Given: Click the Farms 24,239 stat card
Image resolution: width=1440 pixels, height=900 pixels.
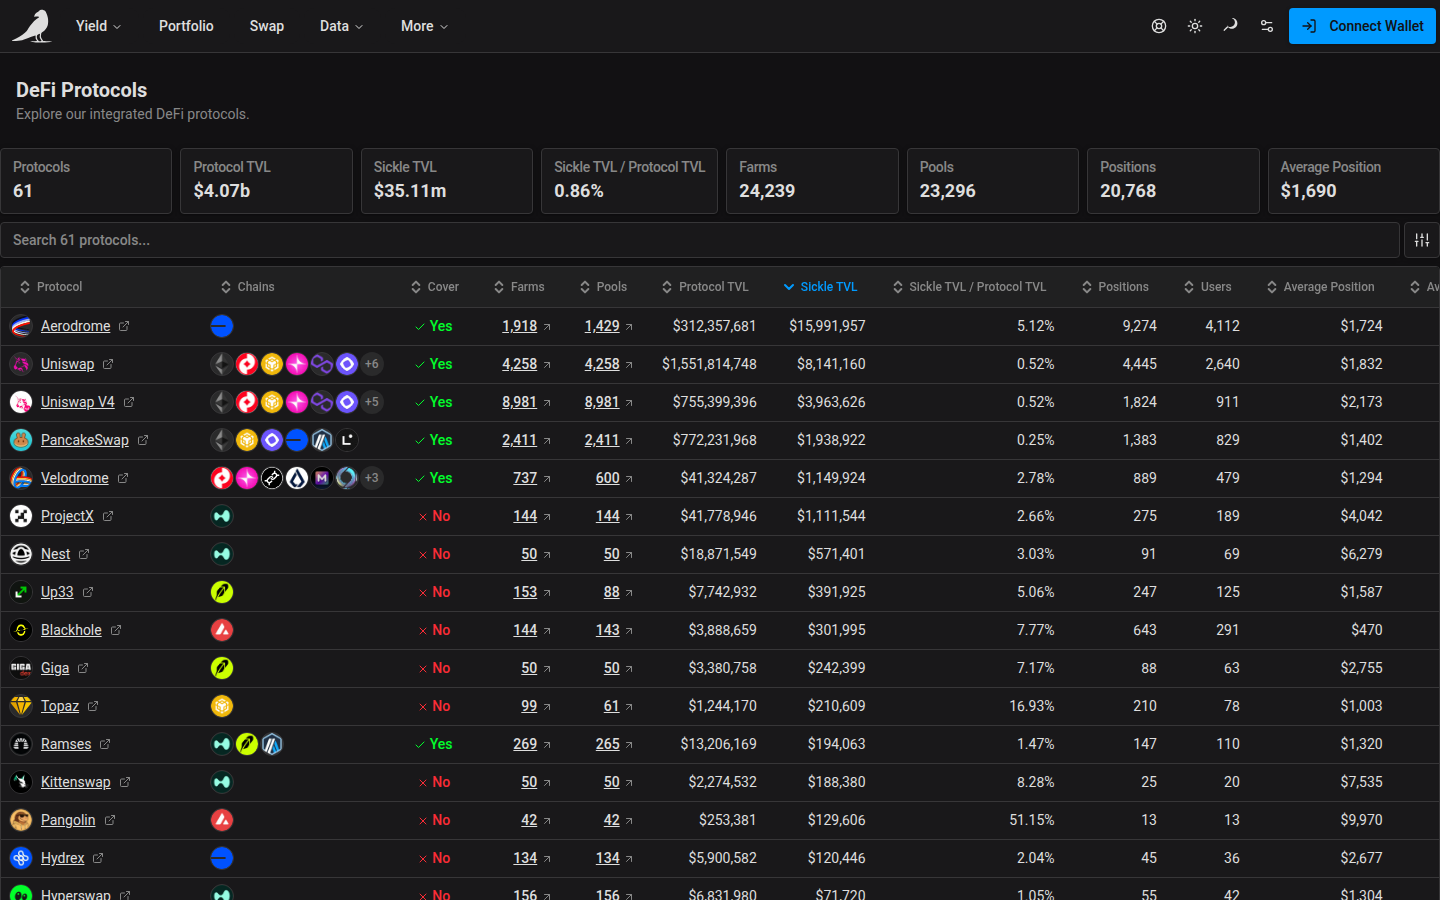Looking at the screenshot, I should (812, 181).
